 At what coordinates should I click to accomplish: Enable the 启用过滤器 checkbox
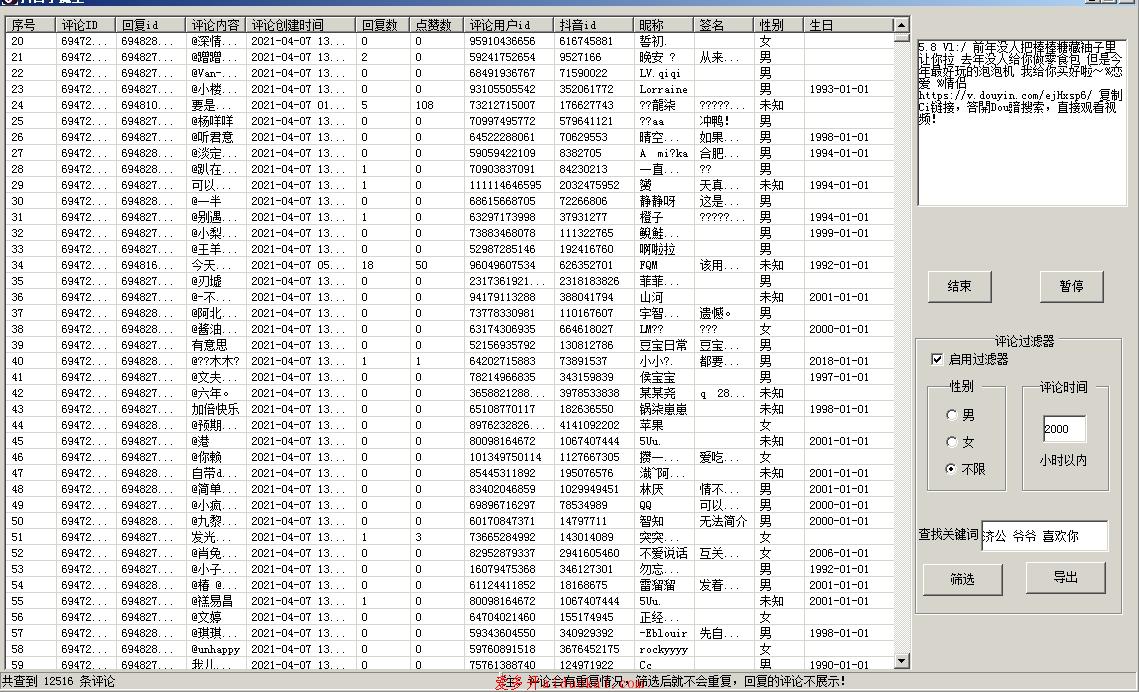point(937,359)
